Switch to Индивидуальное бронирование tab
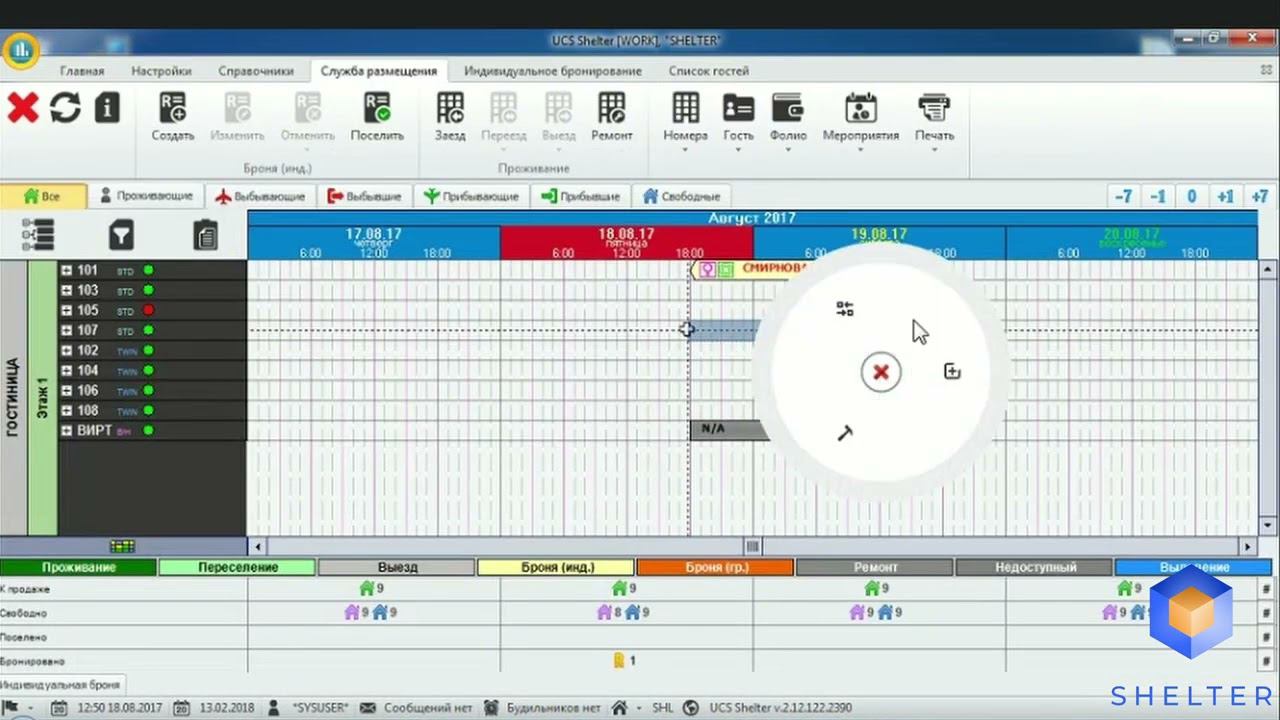The height and width of the screenshot is (720, 1280). coord(553,71)
